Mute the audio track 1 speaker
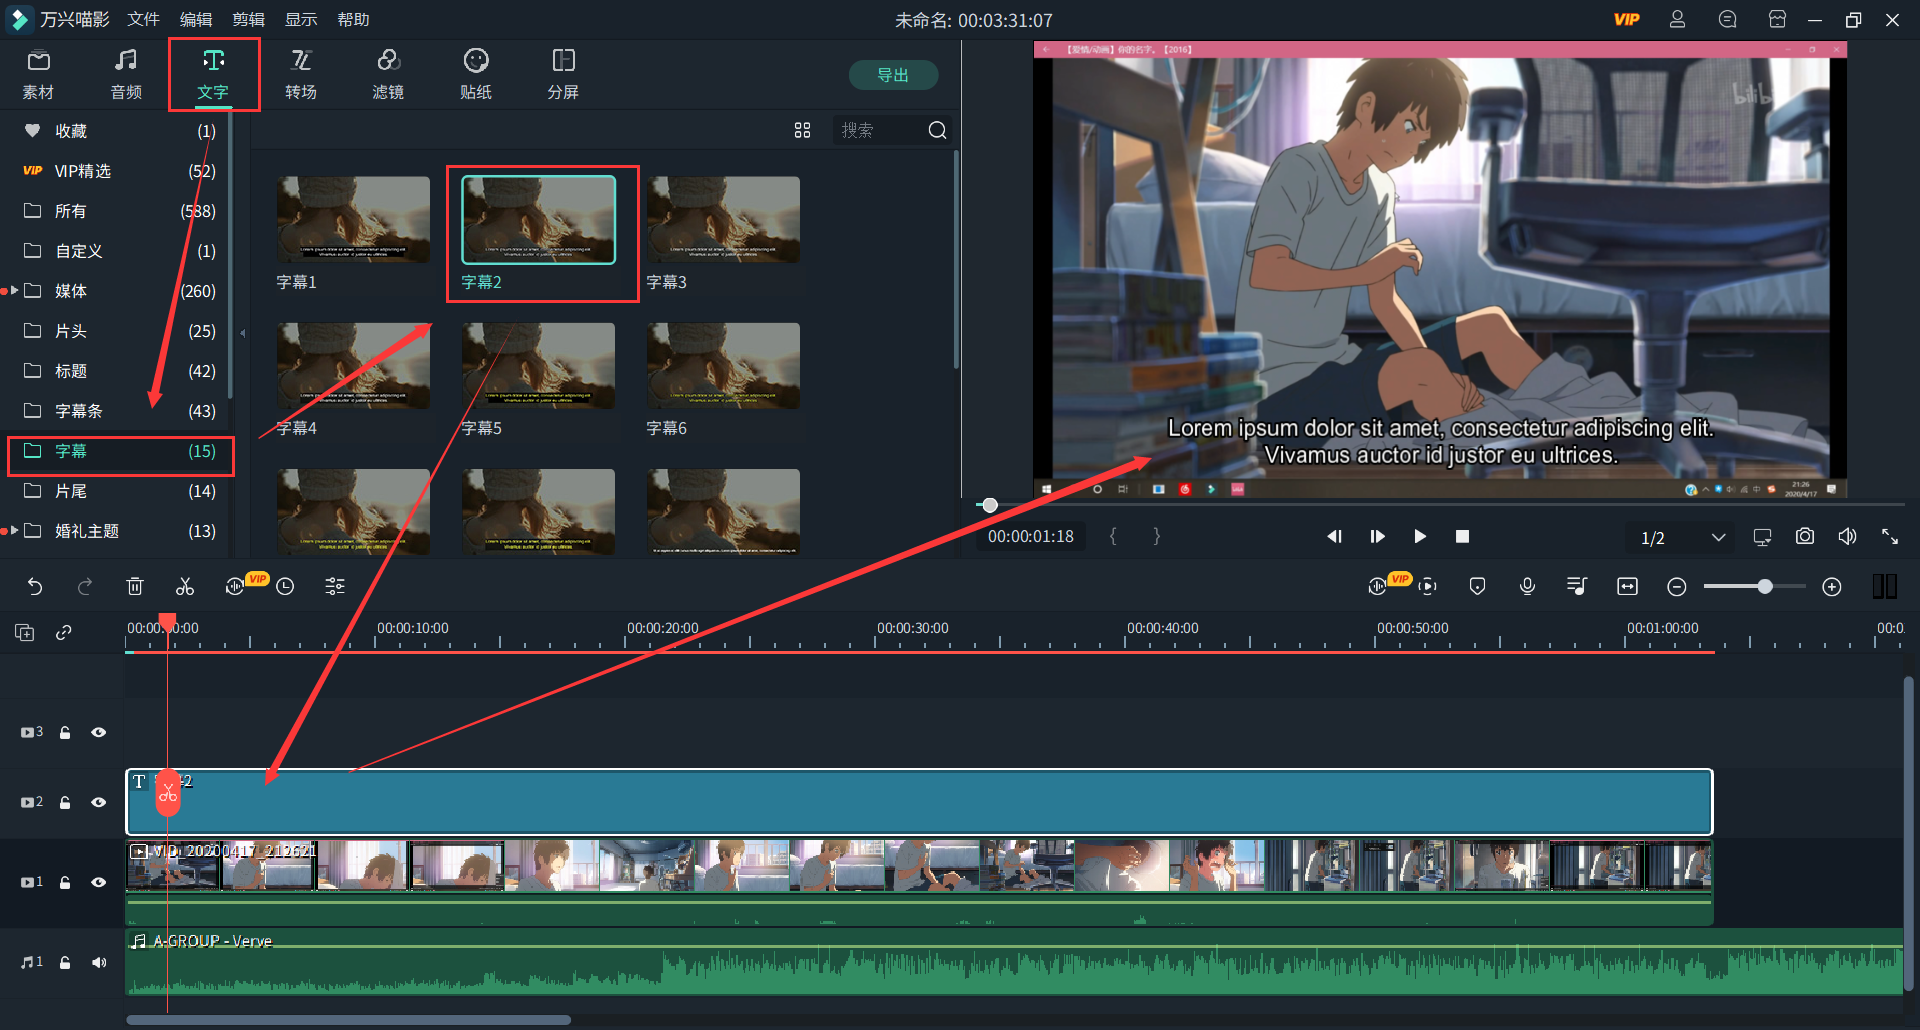 tap(98, 962)
